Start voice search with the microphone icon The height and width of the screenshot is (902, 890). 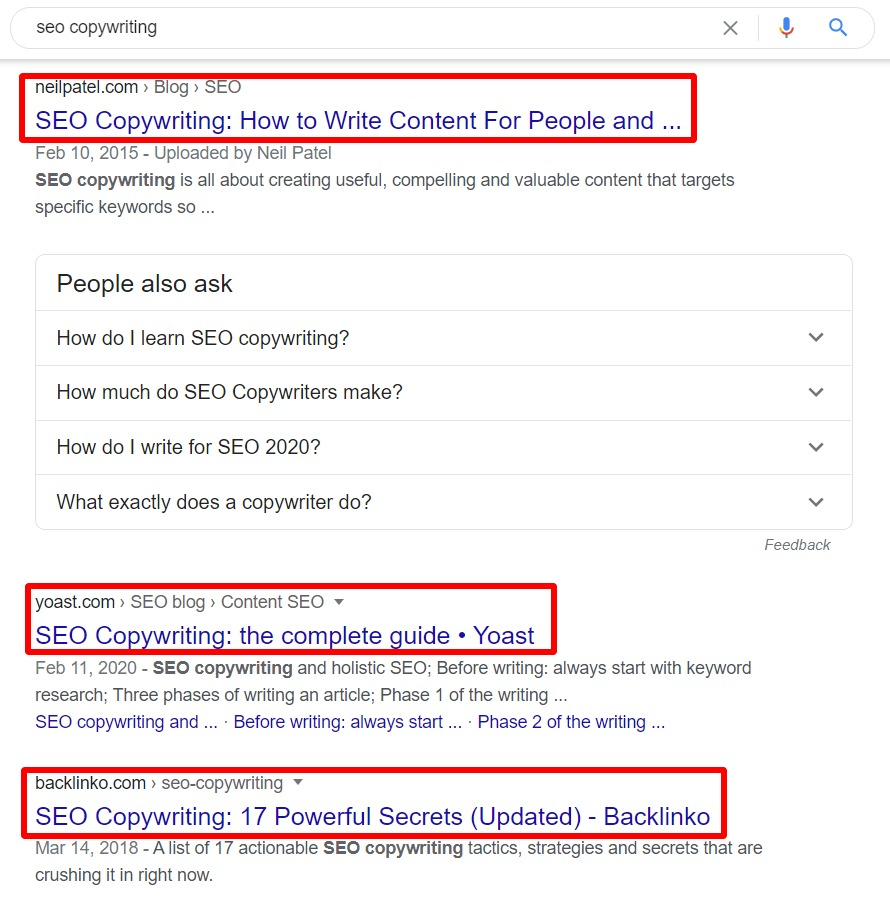786,28
